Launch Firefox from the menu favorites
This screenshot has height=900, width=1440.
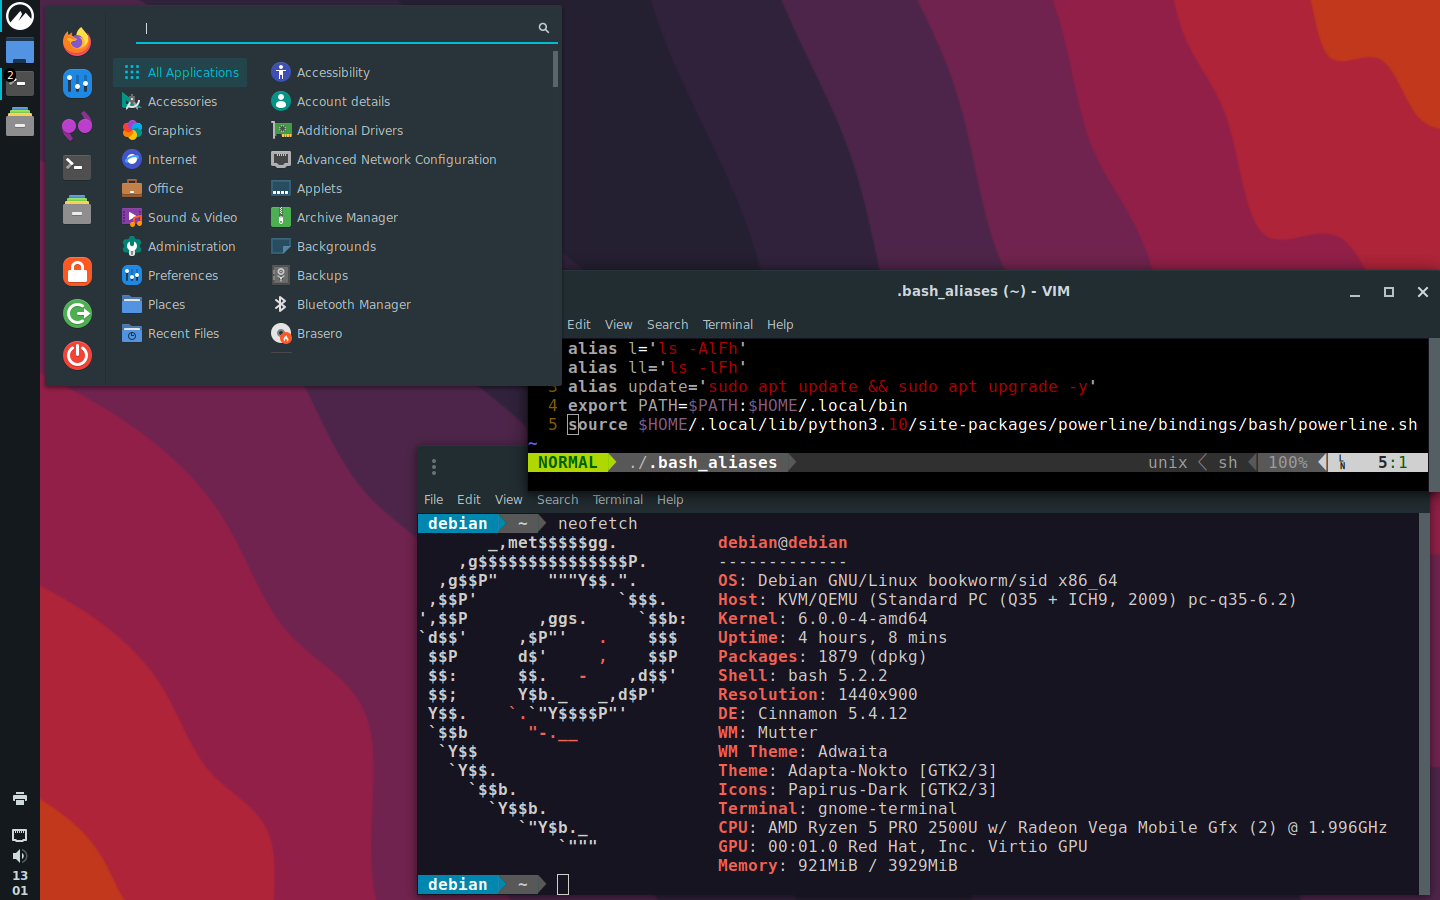pos(77,41)
